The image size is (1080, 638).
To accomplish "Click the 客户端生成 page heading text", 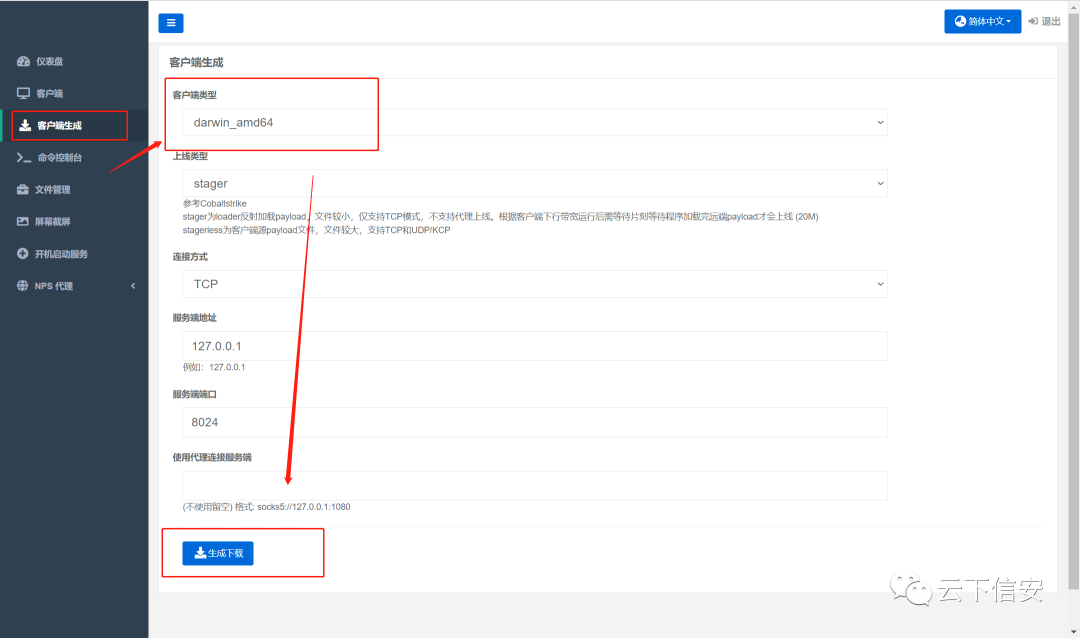I will coord(196,62).
